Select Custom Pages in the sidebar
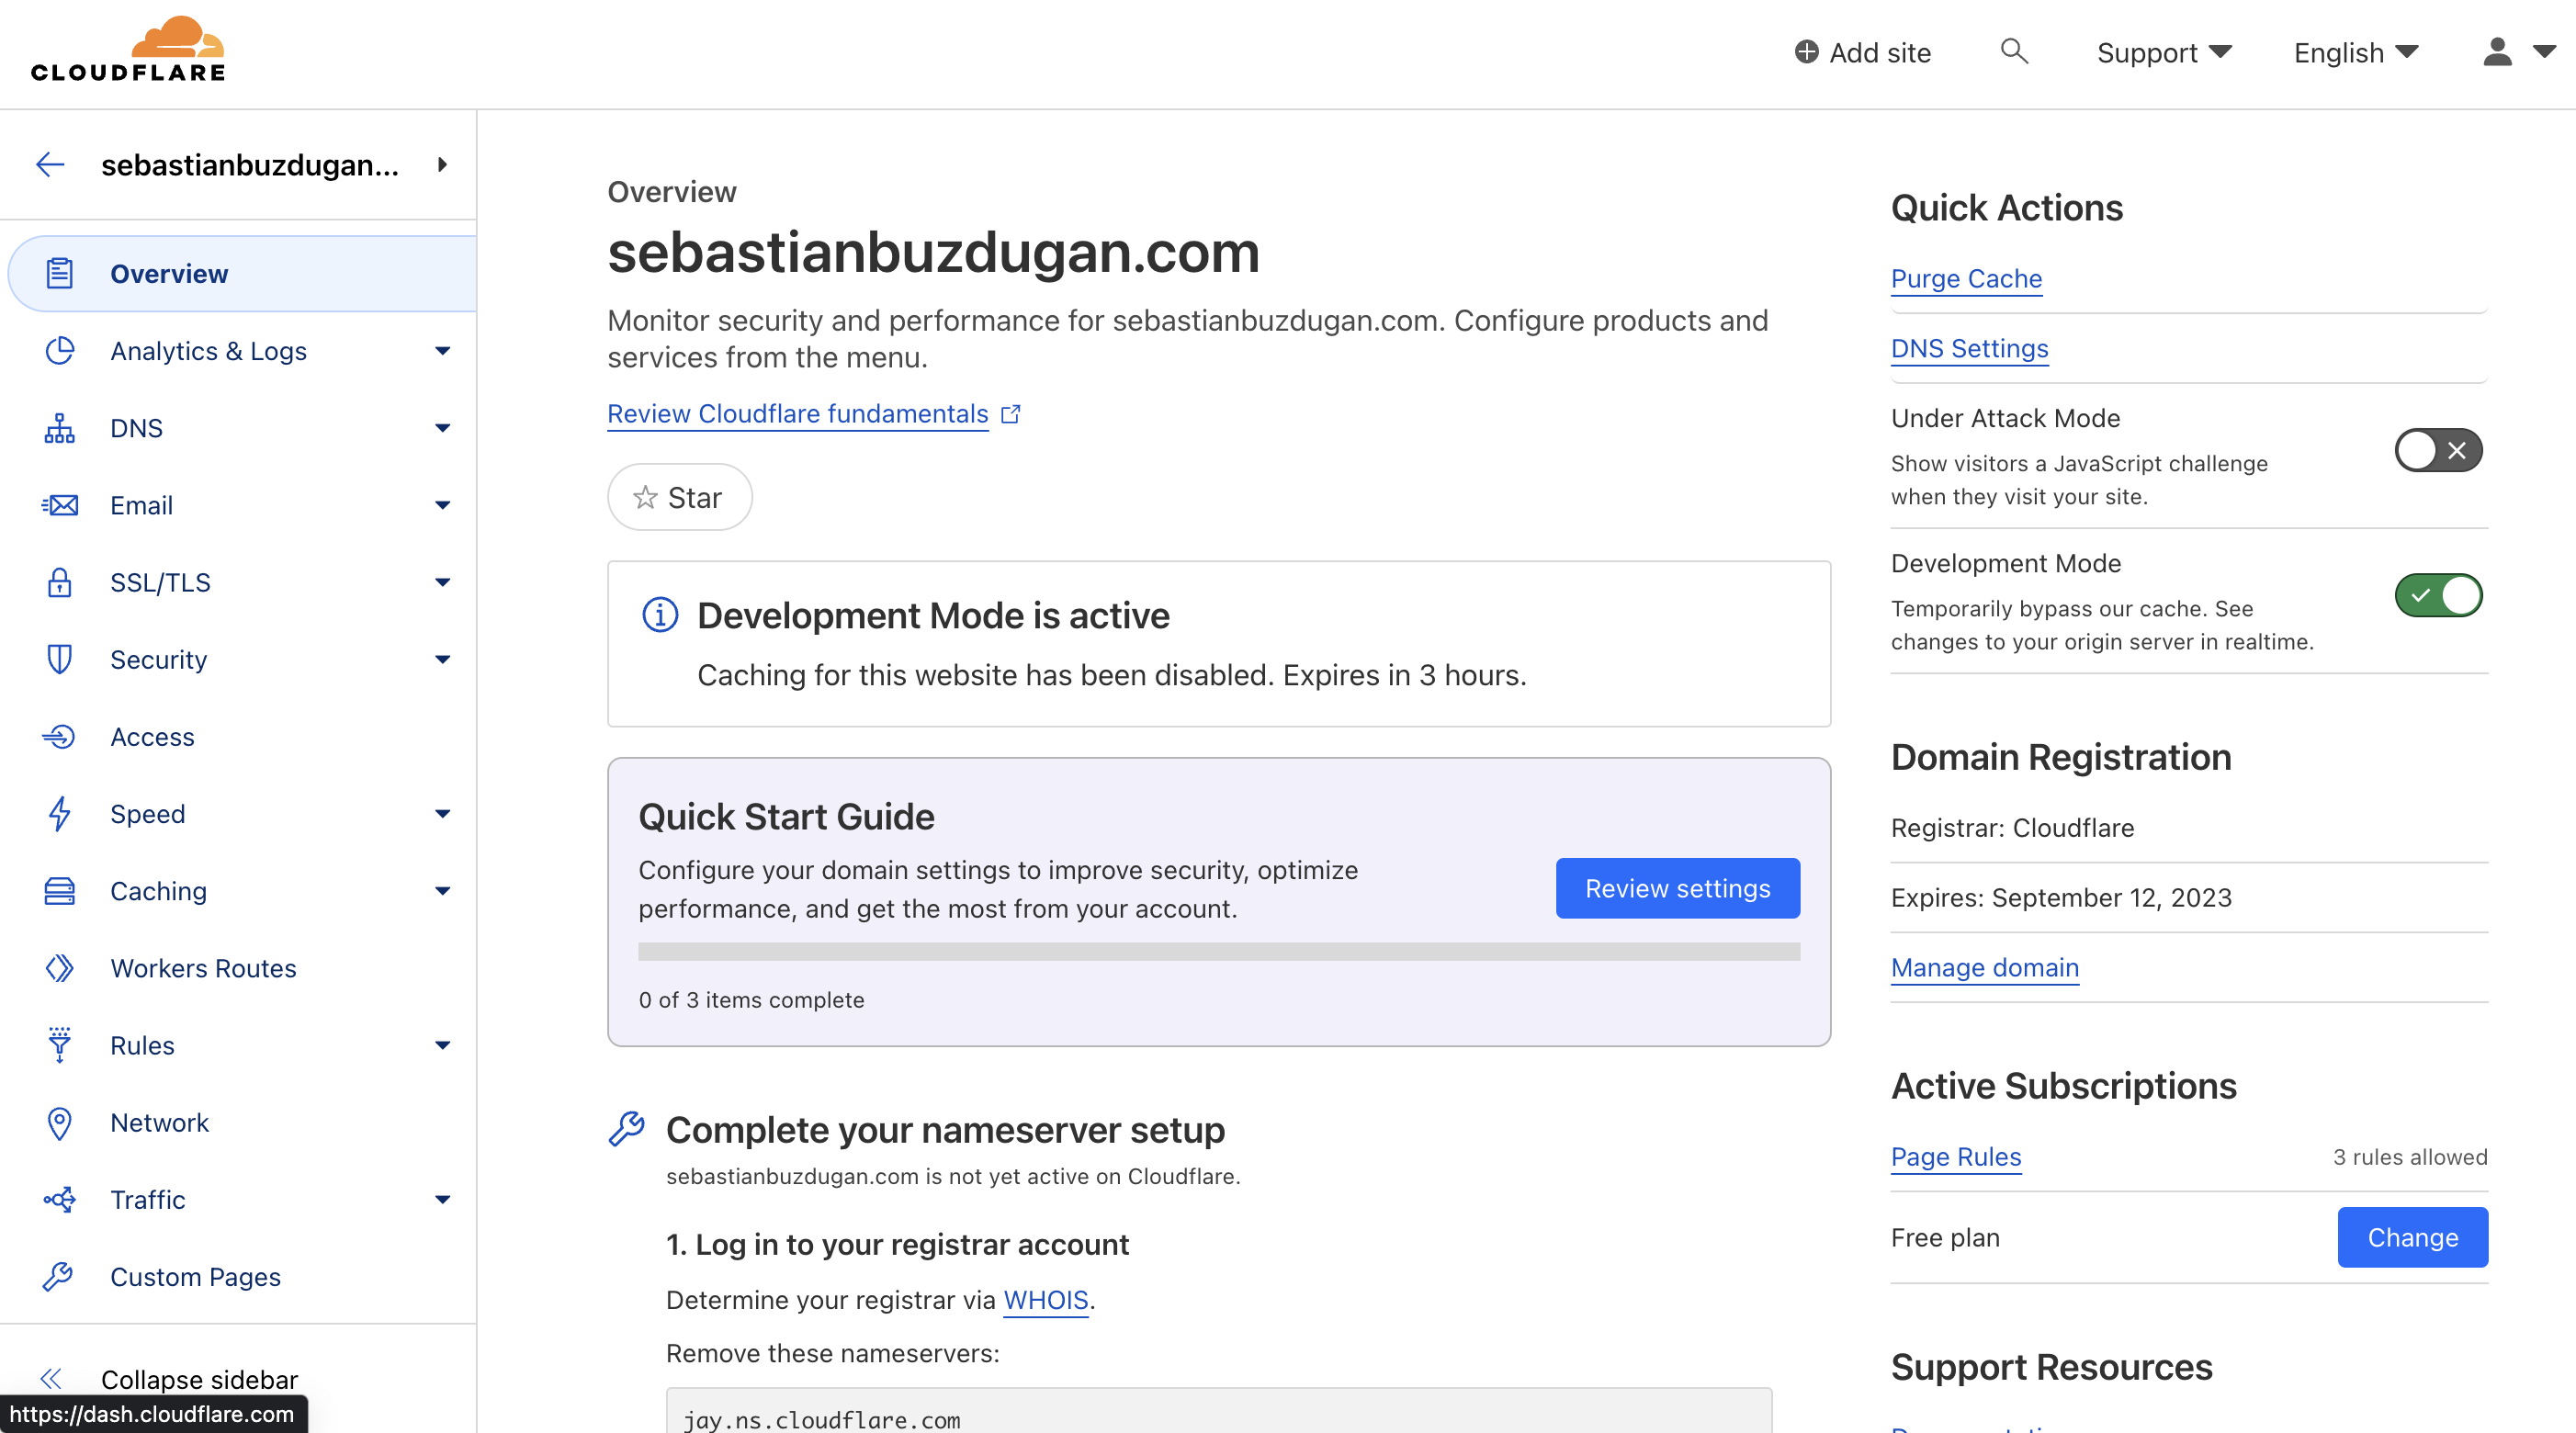2576x1433 pixels. point(195,1277)
